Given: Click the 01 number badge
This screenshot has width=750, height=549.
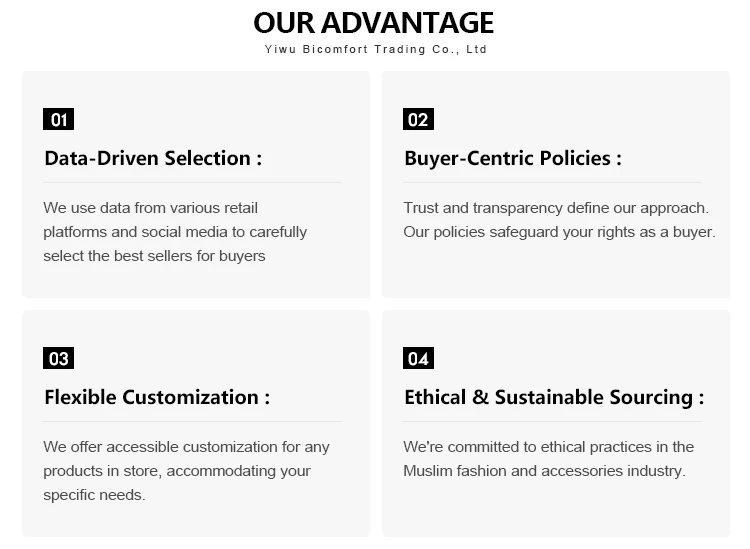Looking at the screenshot, I should 58,119.
